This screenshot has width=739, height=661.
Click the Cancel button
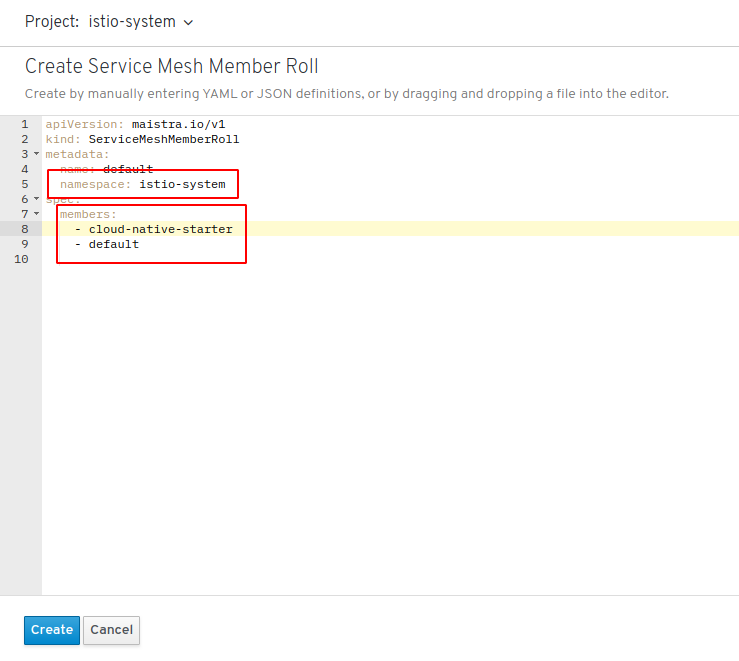coord(112,630)
